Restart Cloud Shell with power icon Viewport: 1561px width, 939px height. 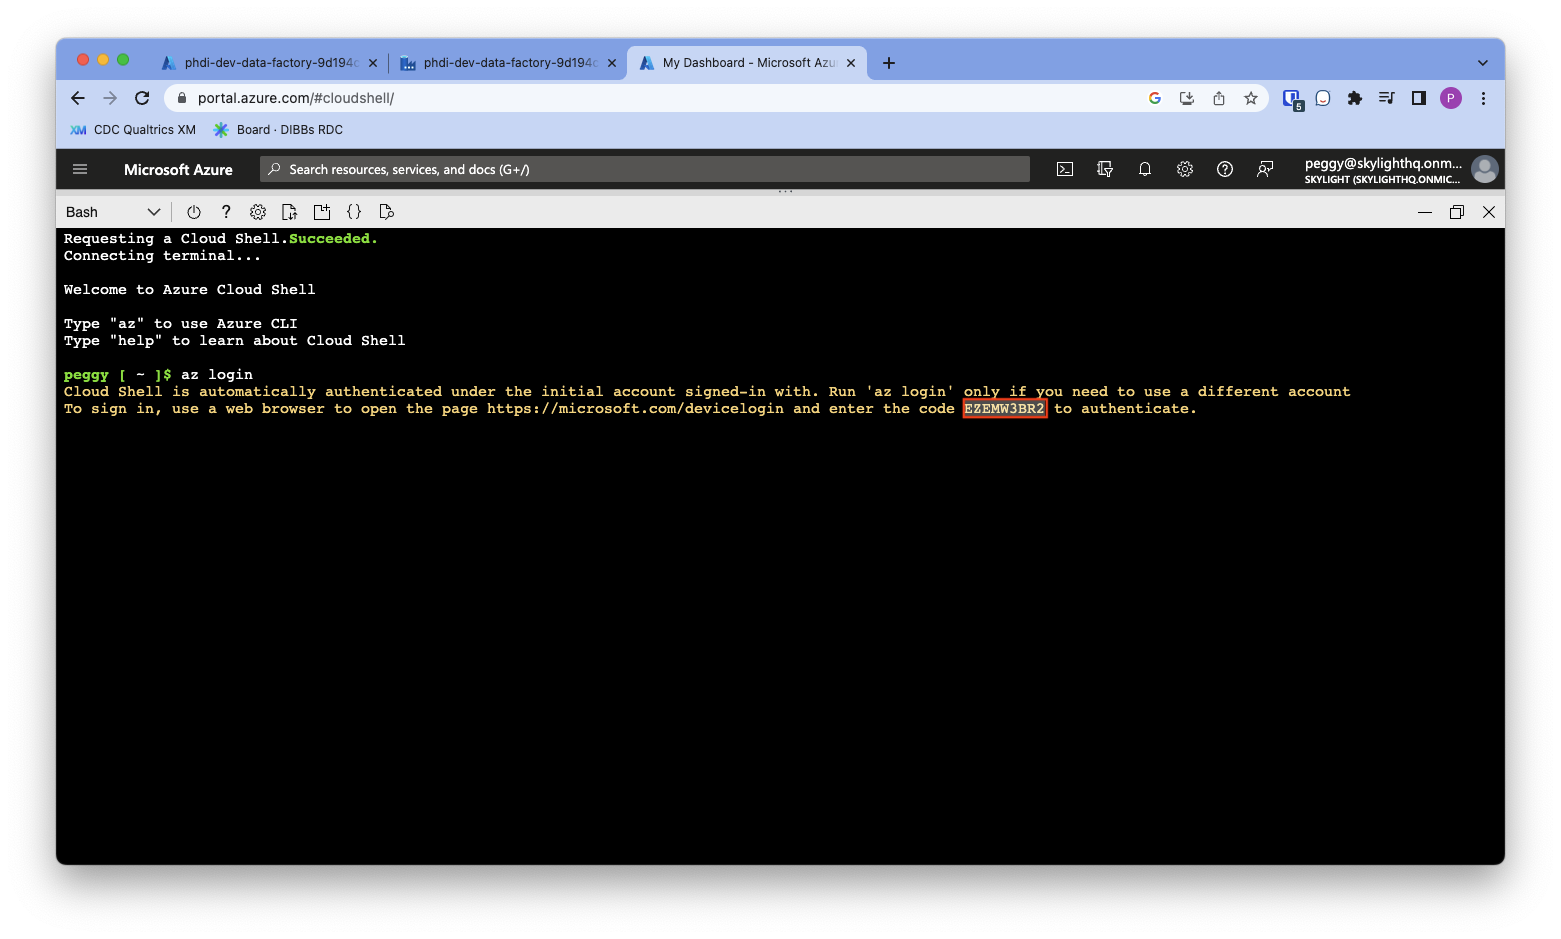pos(194,212)
